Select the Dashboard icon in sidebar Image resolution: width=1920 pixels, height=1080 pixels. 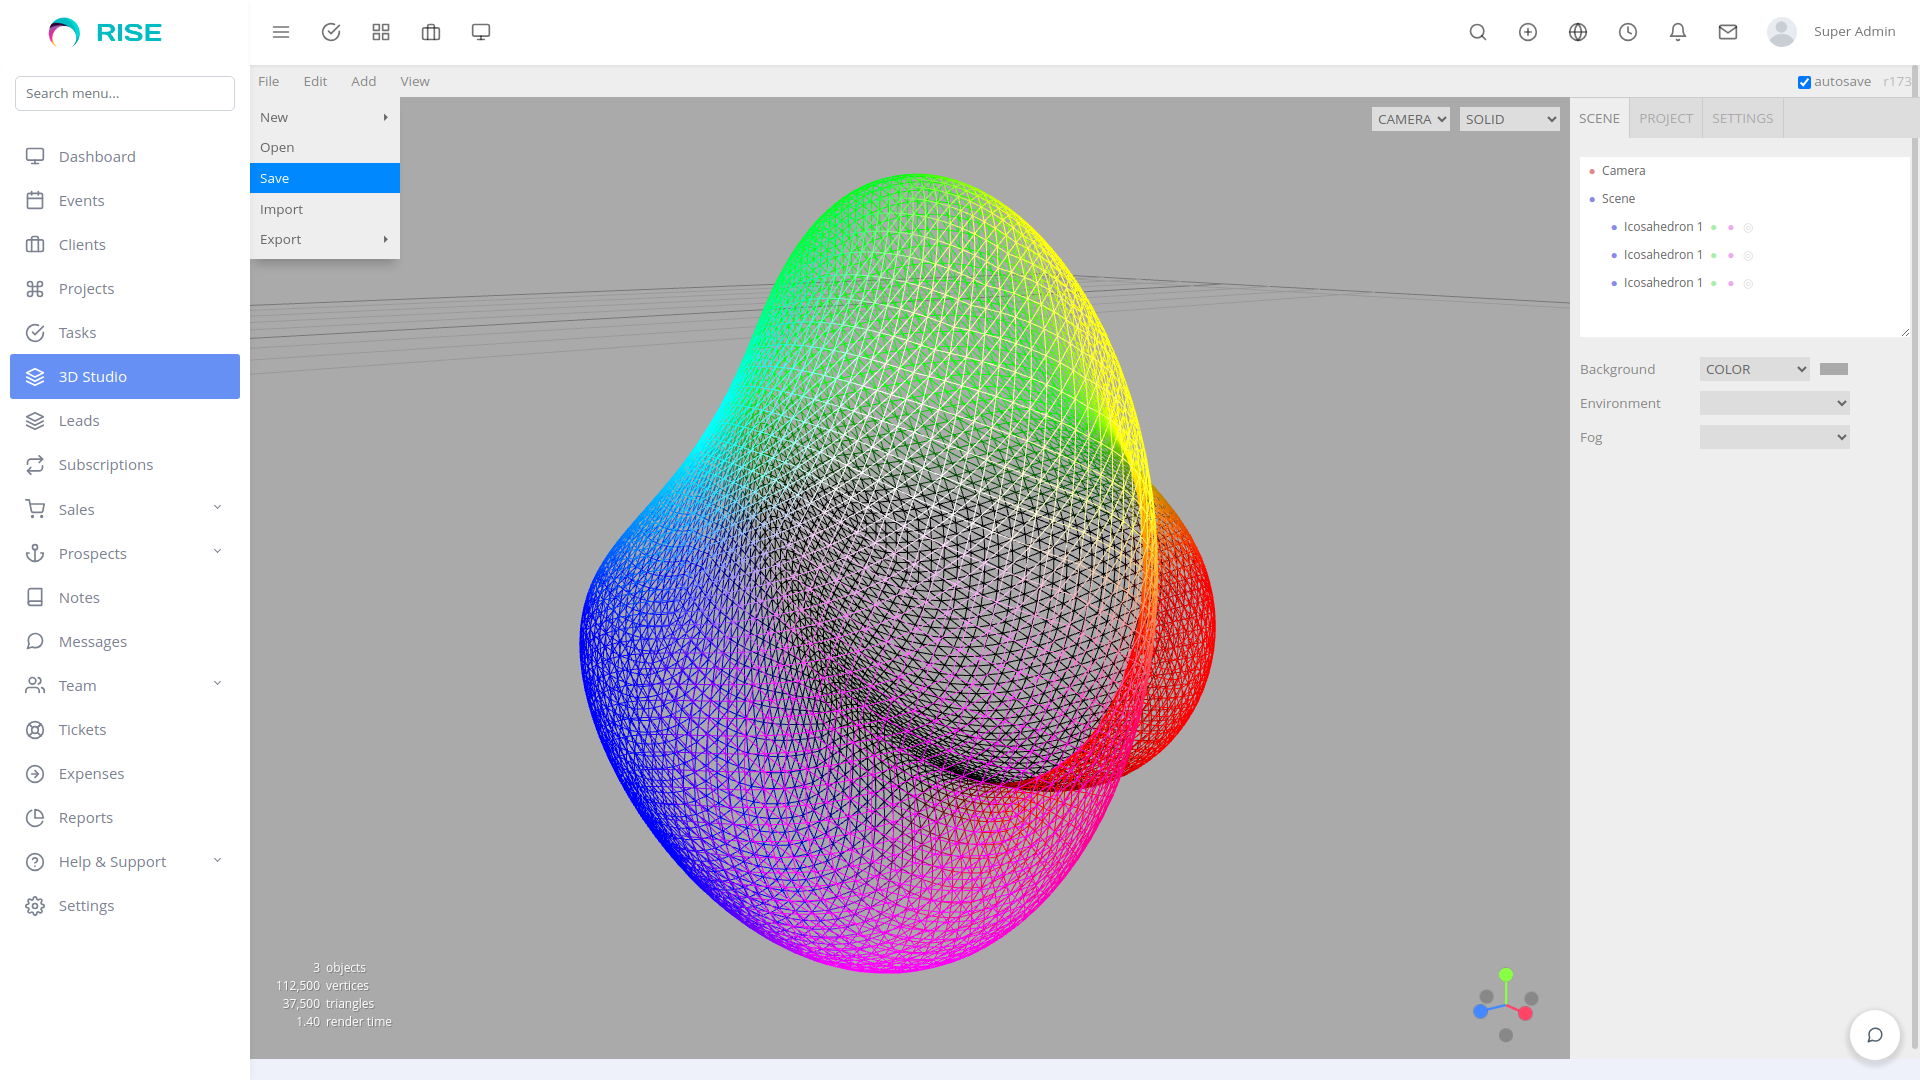pos(35,156)
